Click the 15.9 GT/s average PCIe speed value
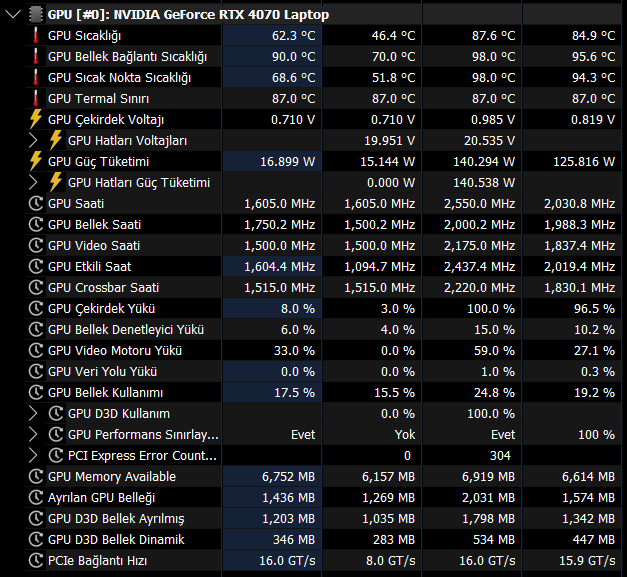The height and width of the screenshot is (577, 627). pyautogui.click(x=587, y=561)
